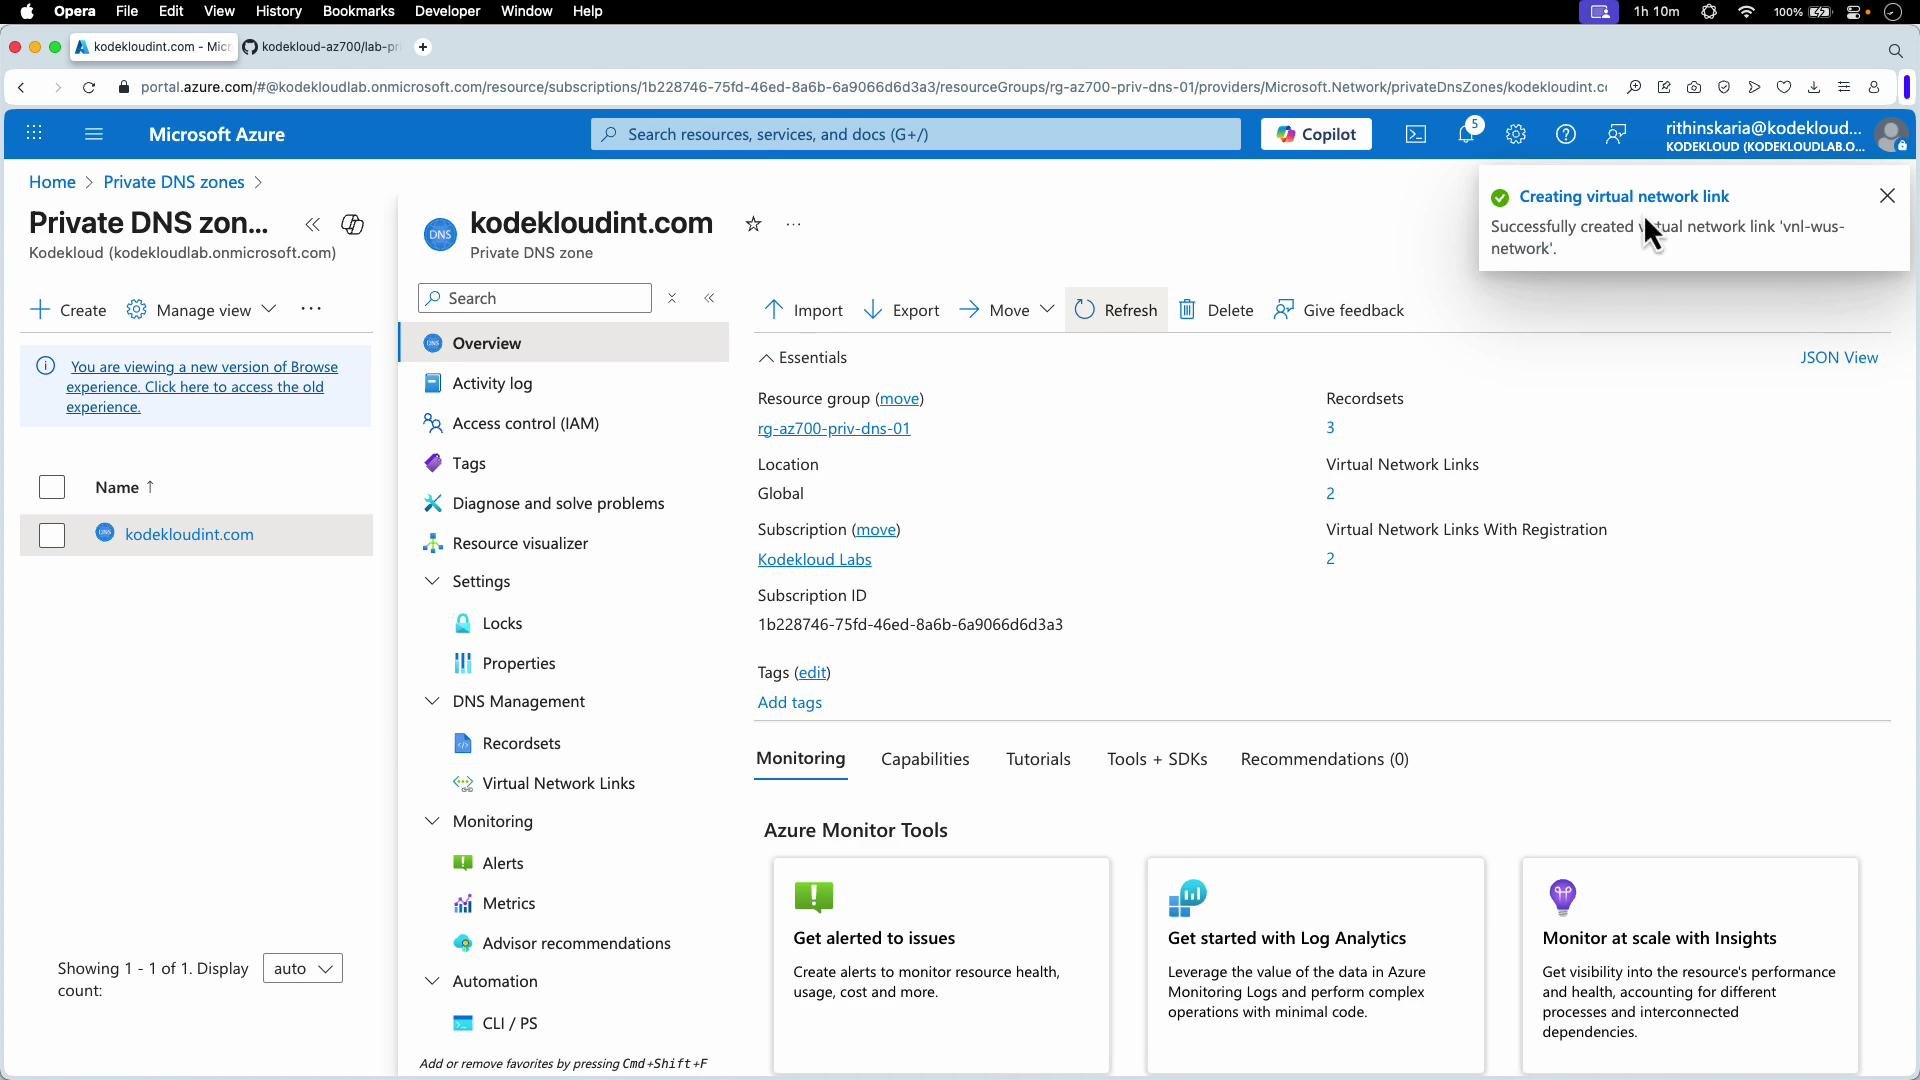The image size is (1920, 1080).
Task: Click Refresh in the command bar
Action: [x=1116, y=310]
